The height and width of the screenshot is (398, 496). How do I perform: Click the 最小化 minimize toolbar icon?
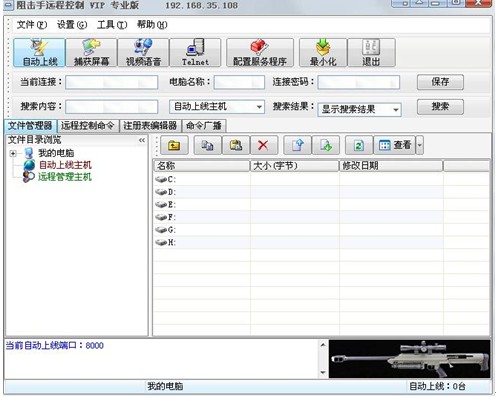click(x=323, y=53)
